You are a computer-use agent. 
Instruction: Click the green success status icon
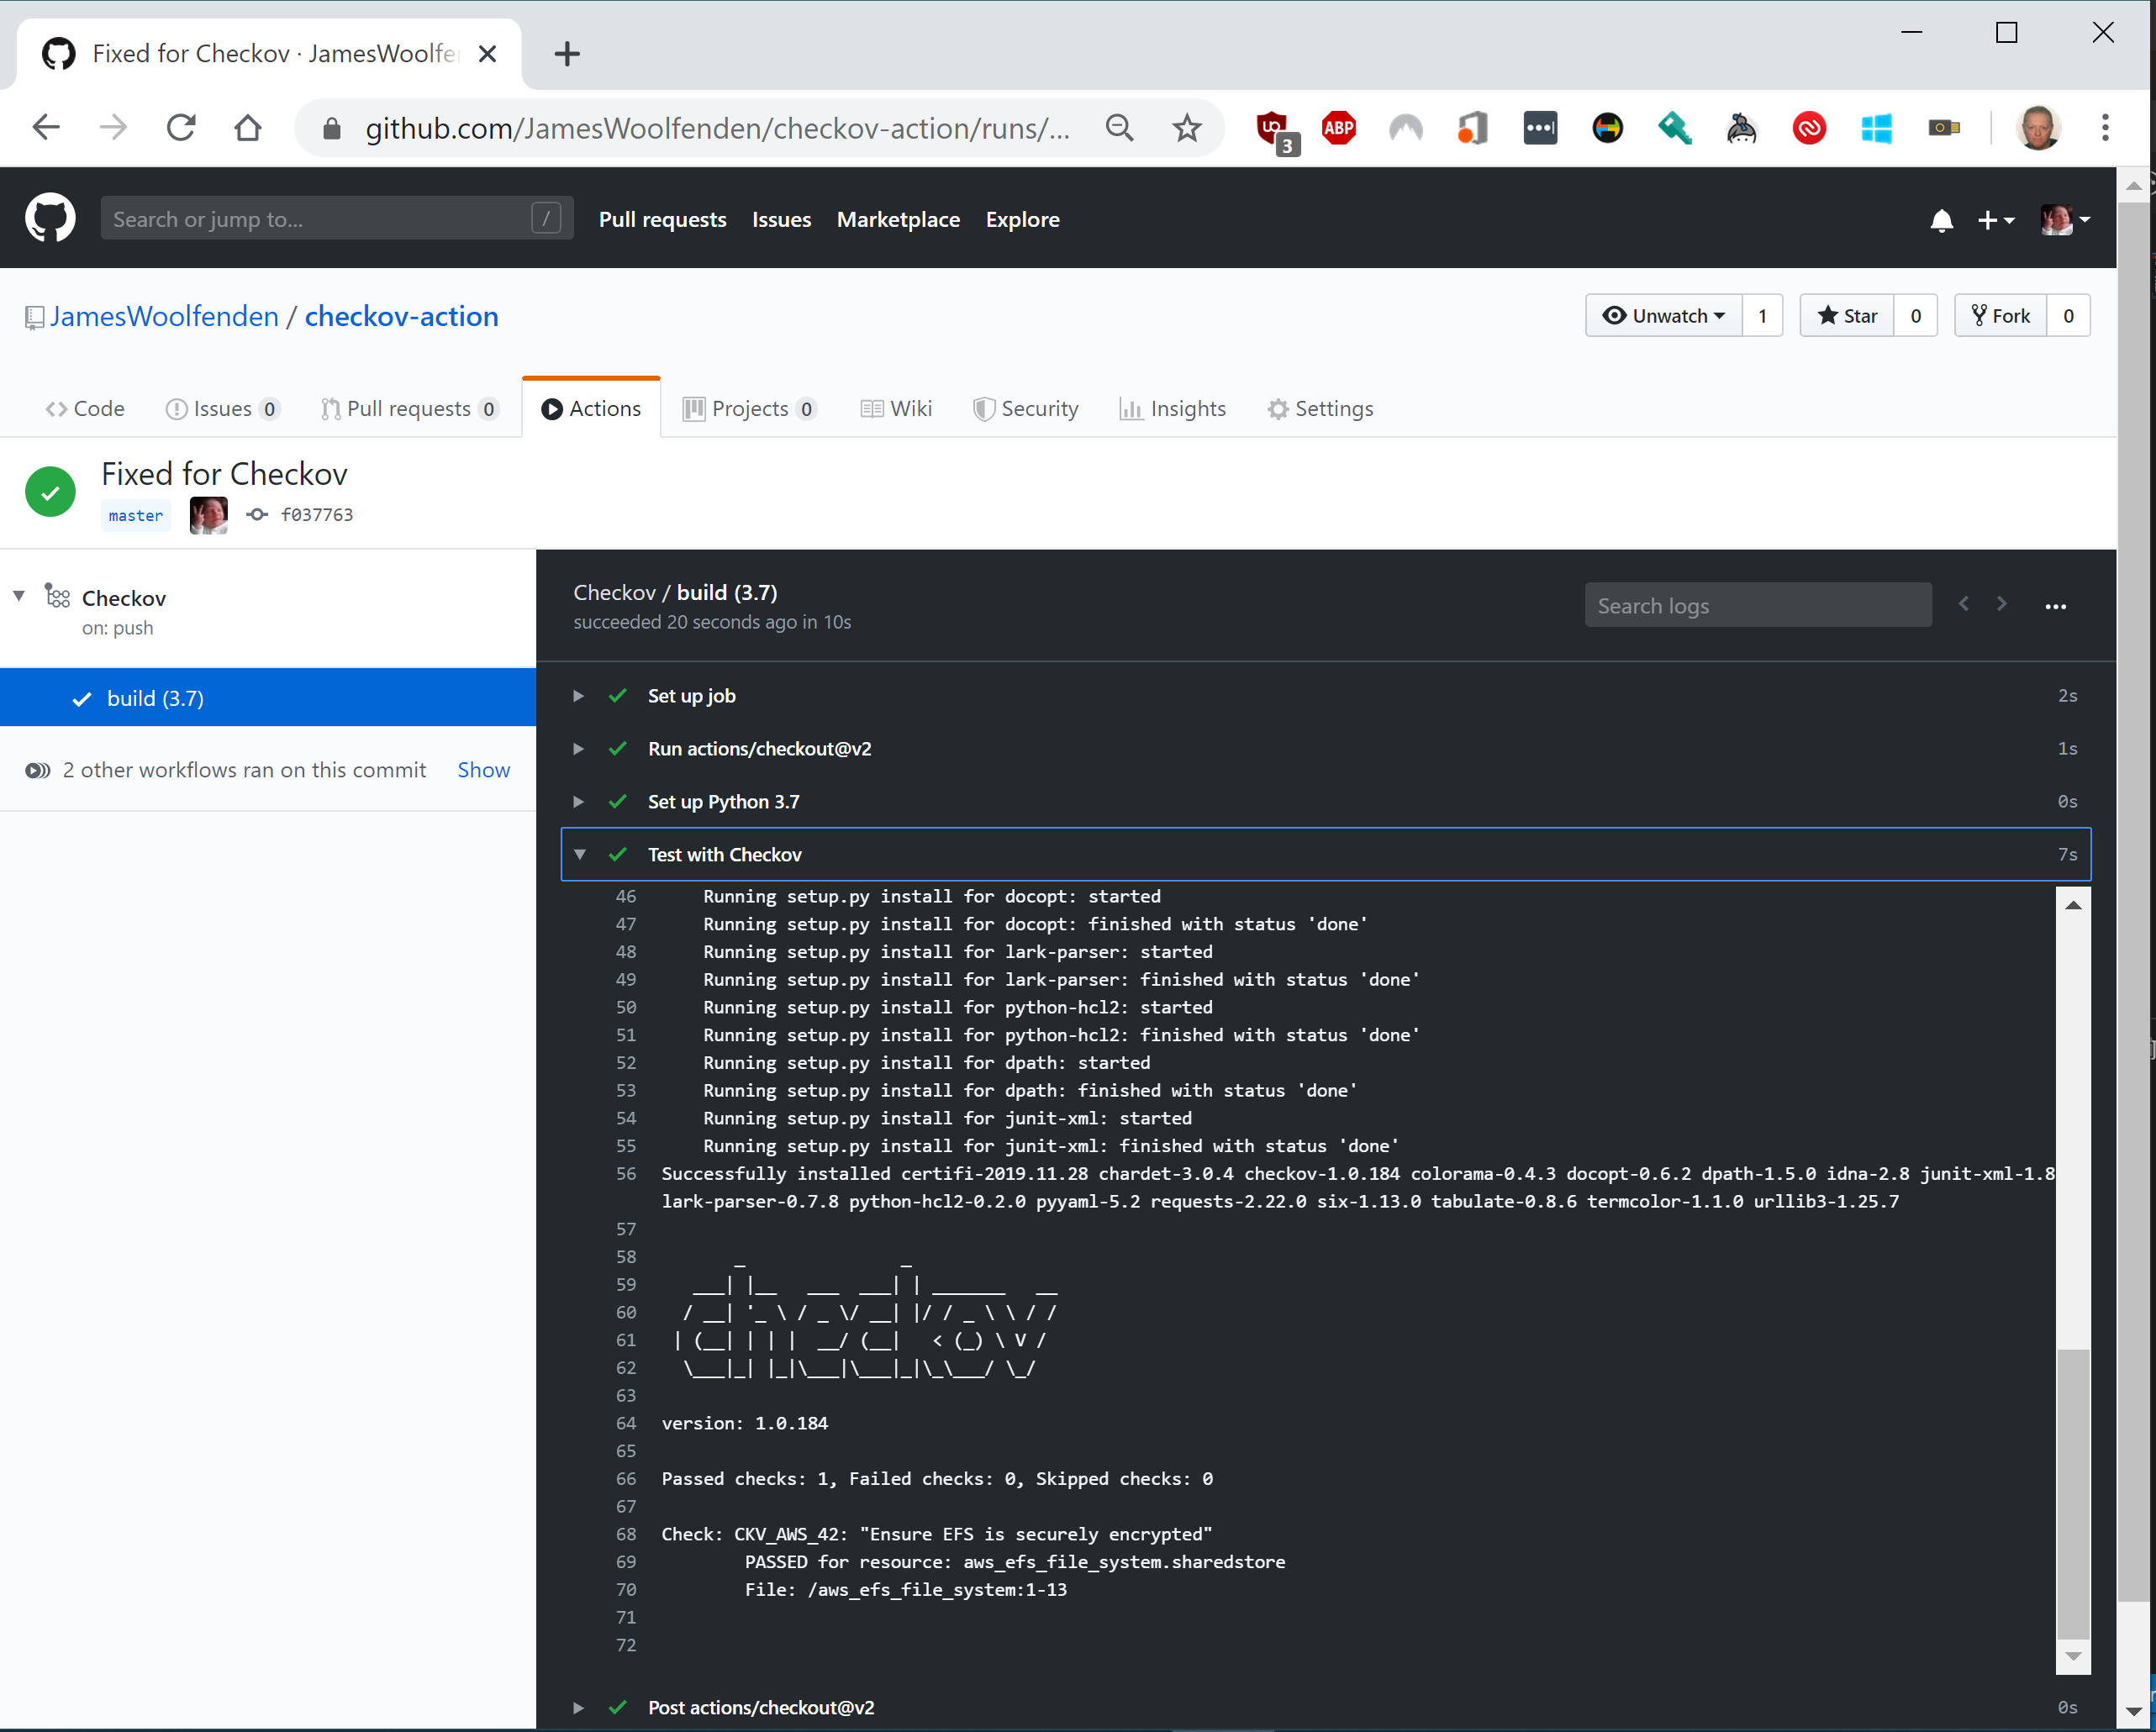coord(50,492)
